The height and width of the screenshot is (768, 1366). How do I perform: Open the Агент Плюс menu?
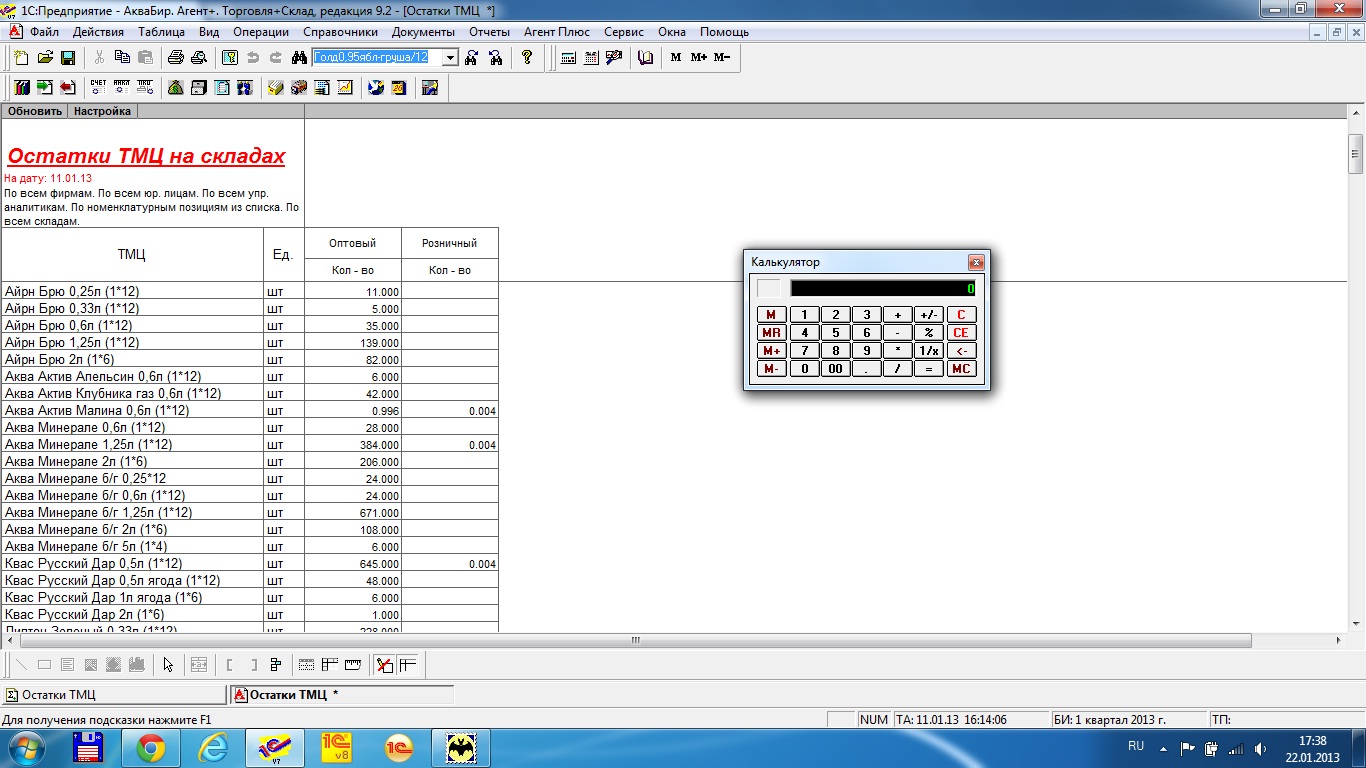click(x=557, y=32)
